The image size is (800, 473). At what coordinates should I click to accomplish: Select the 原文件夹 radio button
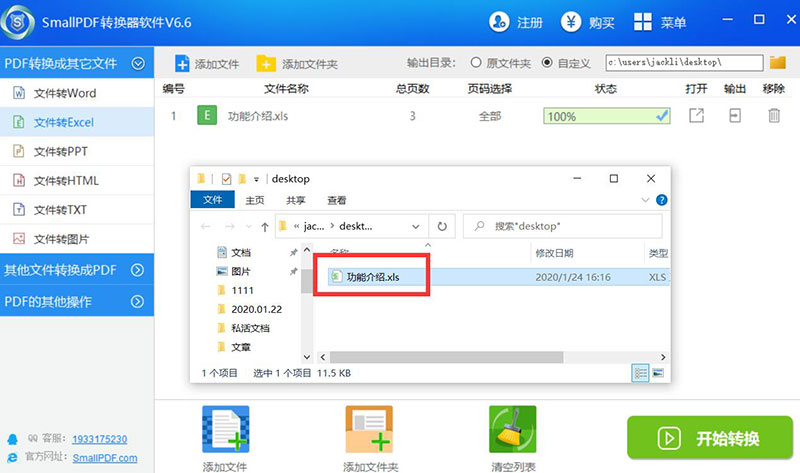(x=476, y=62)
